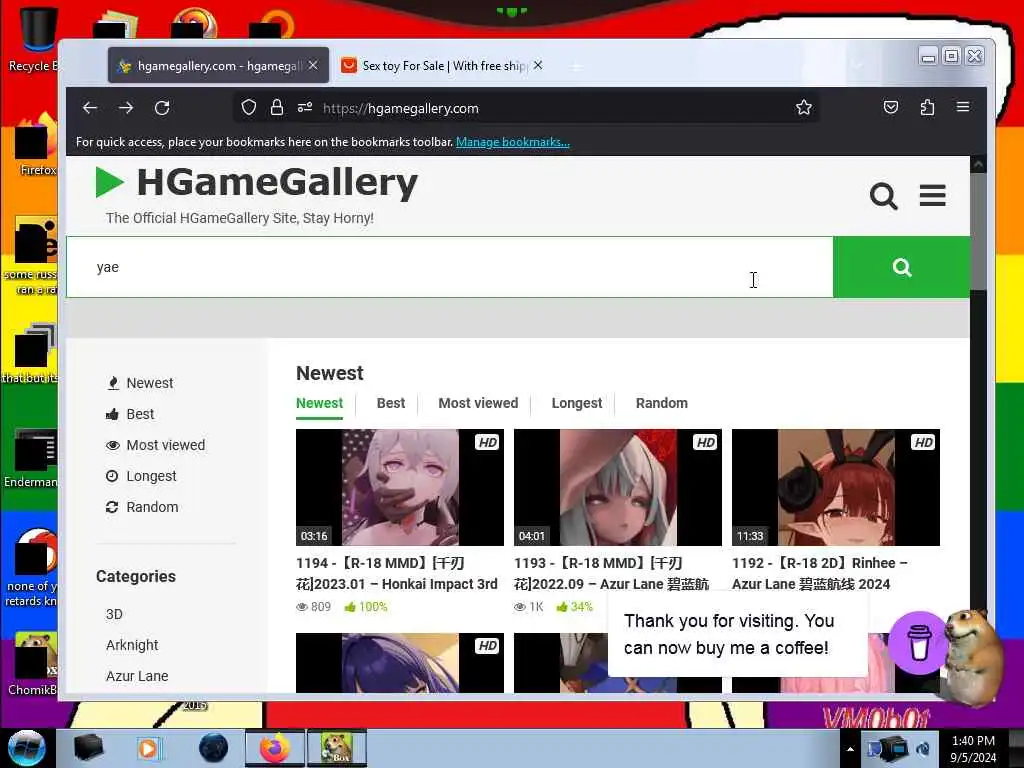Open the site permissions icon in address bar
The height and width of the screenshot is (768, 1024).
point(305,108)
